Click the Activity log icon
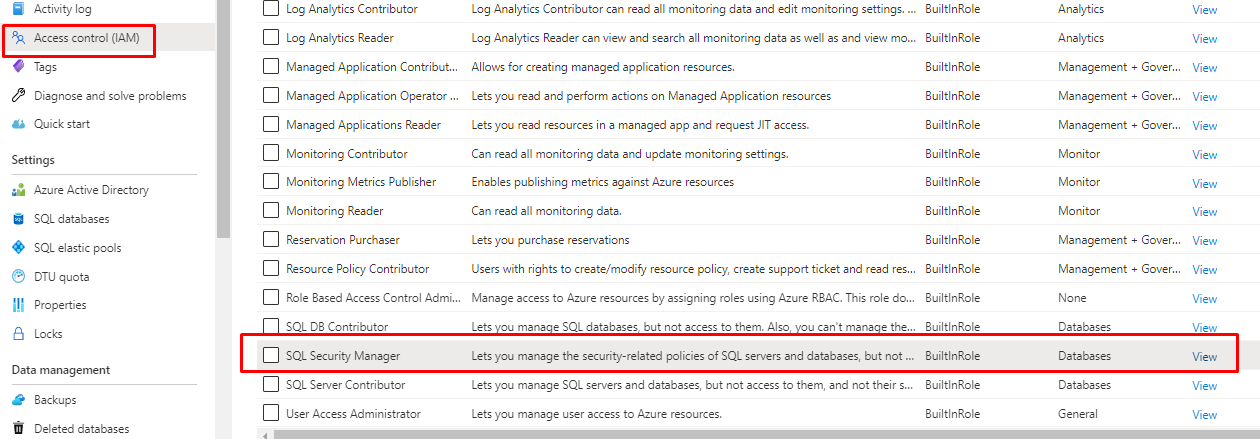 [x=18, y=9]
